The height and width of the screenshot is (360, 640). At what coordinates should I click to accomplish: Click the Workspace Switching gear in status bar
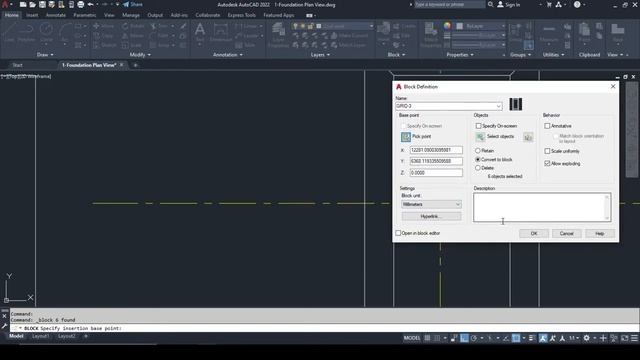tap(587, 338)
